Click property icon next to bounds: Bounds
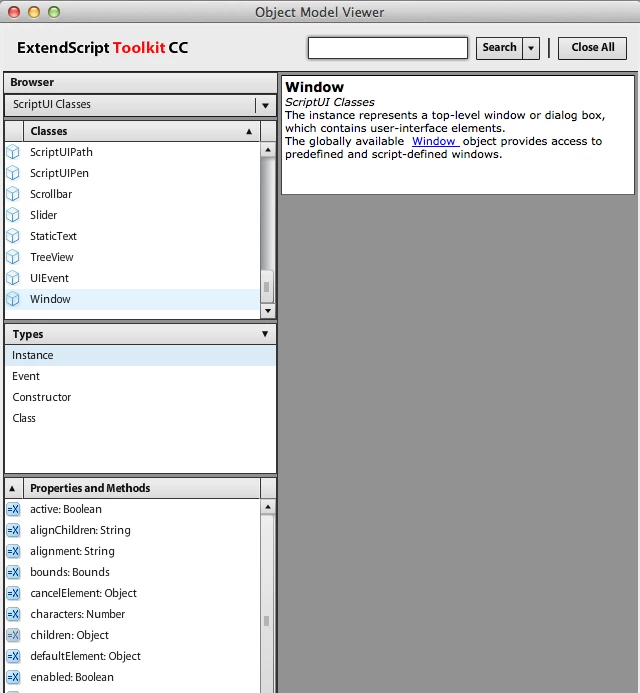The width and height of the screenshot is (640, 693). (x=13, y=572)
